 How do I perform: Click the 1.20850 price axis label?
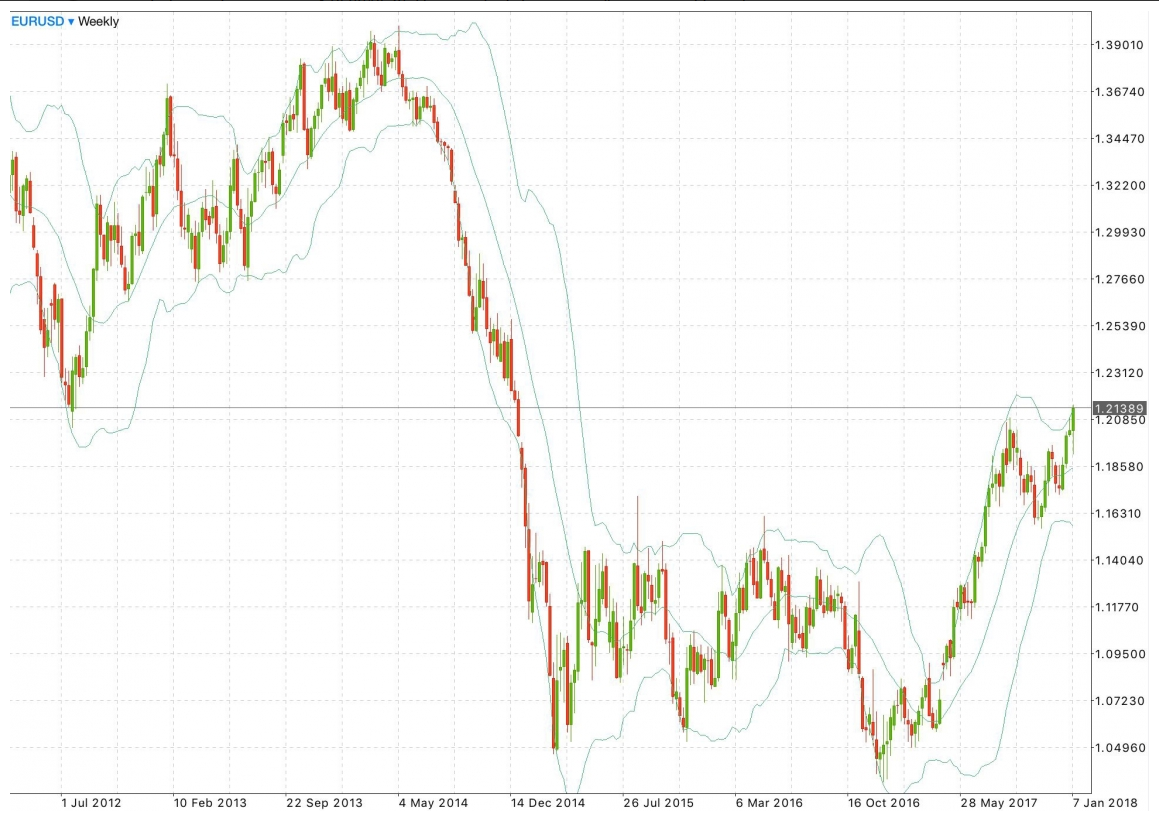[1119, 421]
